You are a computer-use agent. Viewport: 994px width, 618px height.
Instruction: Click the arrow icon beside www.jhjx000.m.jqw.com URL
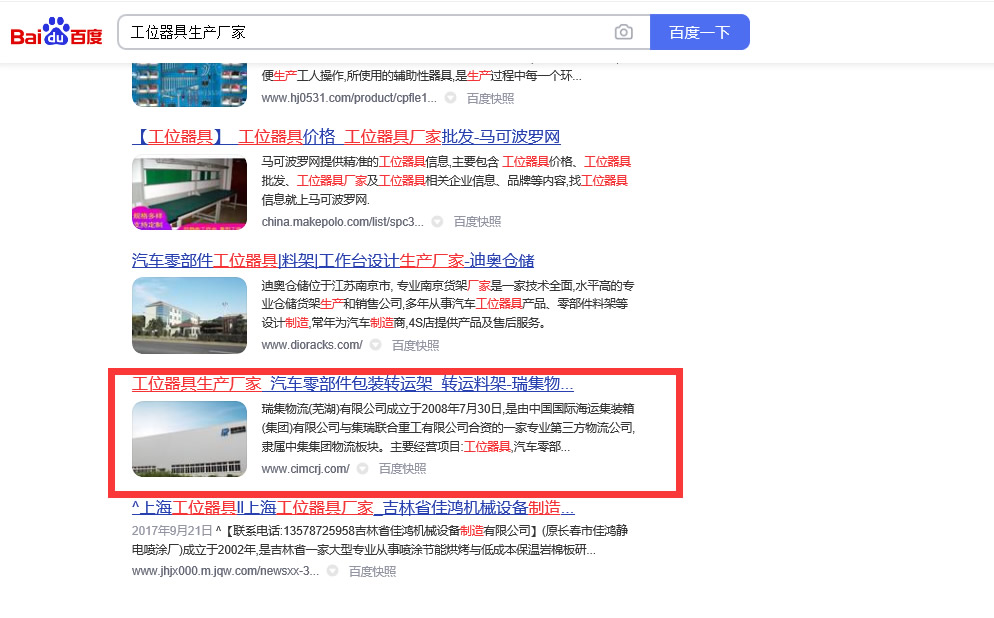[x=332, y=572]
